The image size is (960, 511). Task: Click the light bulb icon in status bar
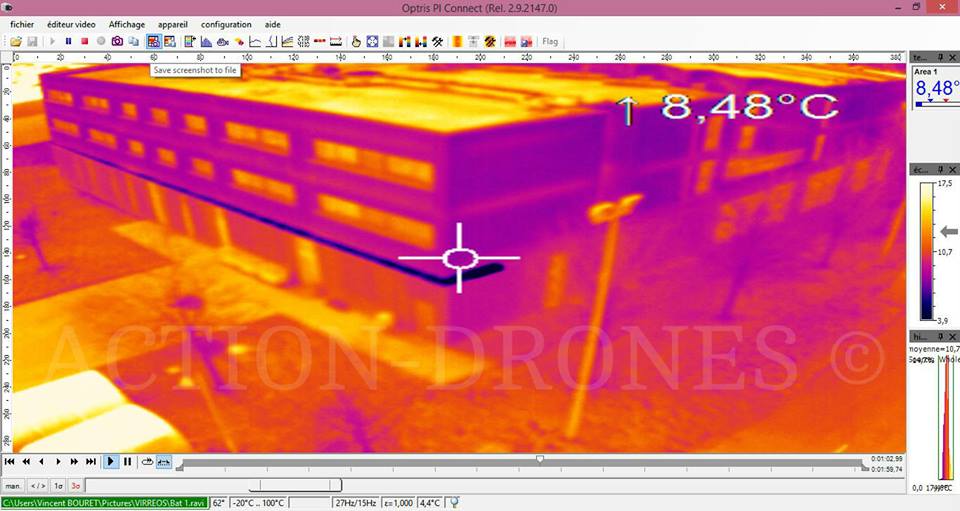(x=454, y=503)
